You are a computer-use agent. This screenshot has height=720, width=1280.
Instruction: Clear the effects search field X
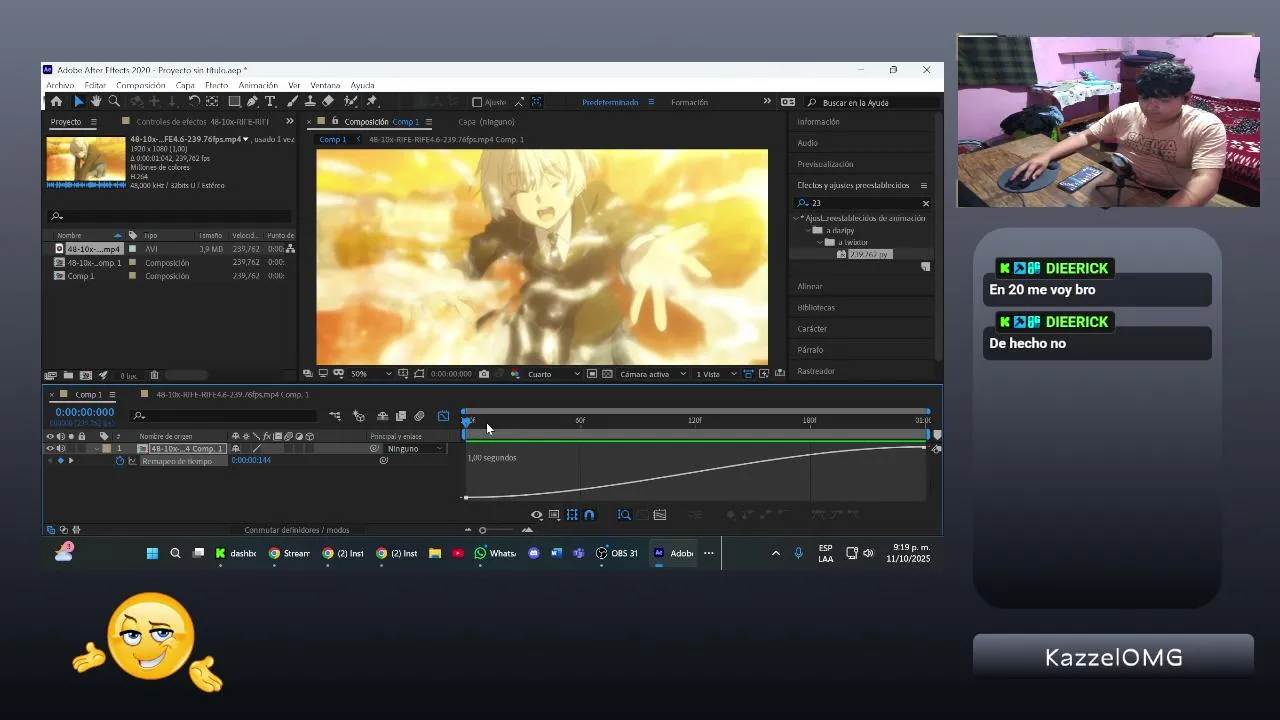pos(925,203)
